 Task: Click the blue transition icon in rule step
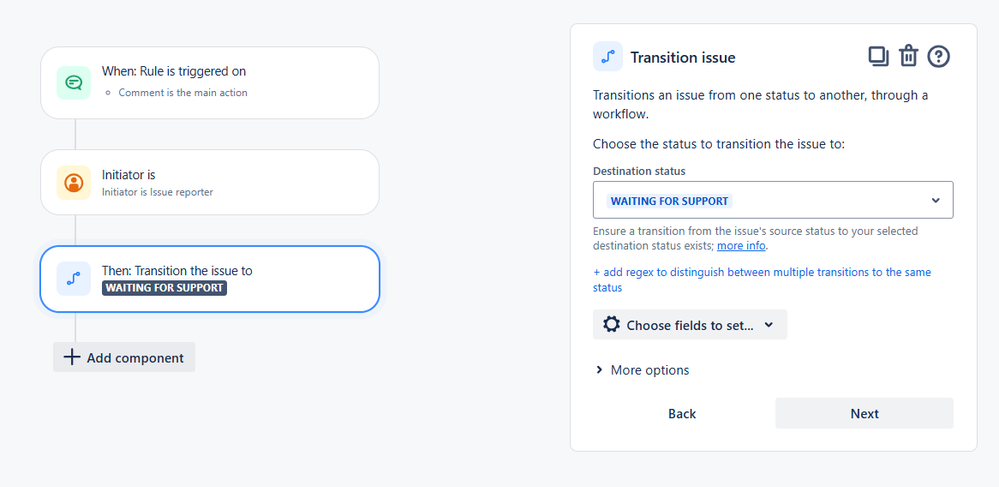74,279
